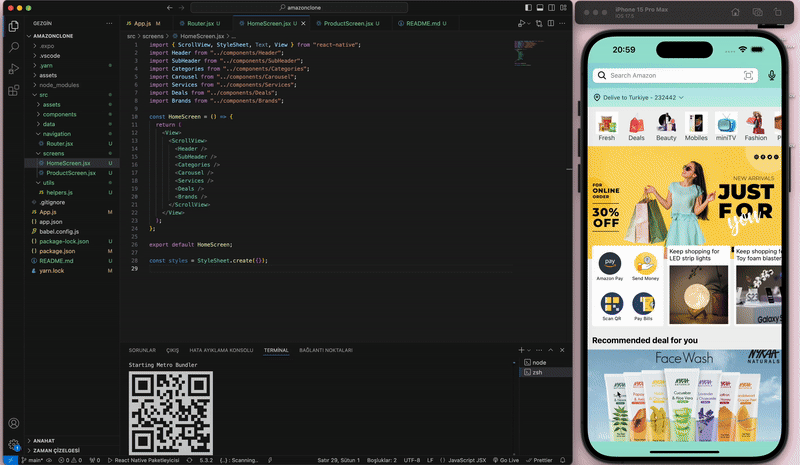800x465 pixels.
Task: Open the Explorer view in the activity bar
Action: (14, 26)
